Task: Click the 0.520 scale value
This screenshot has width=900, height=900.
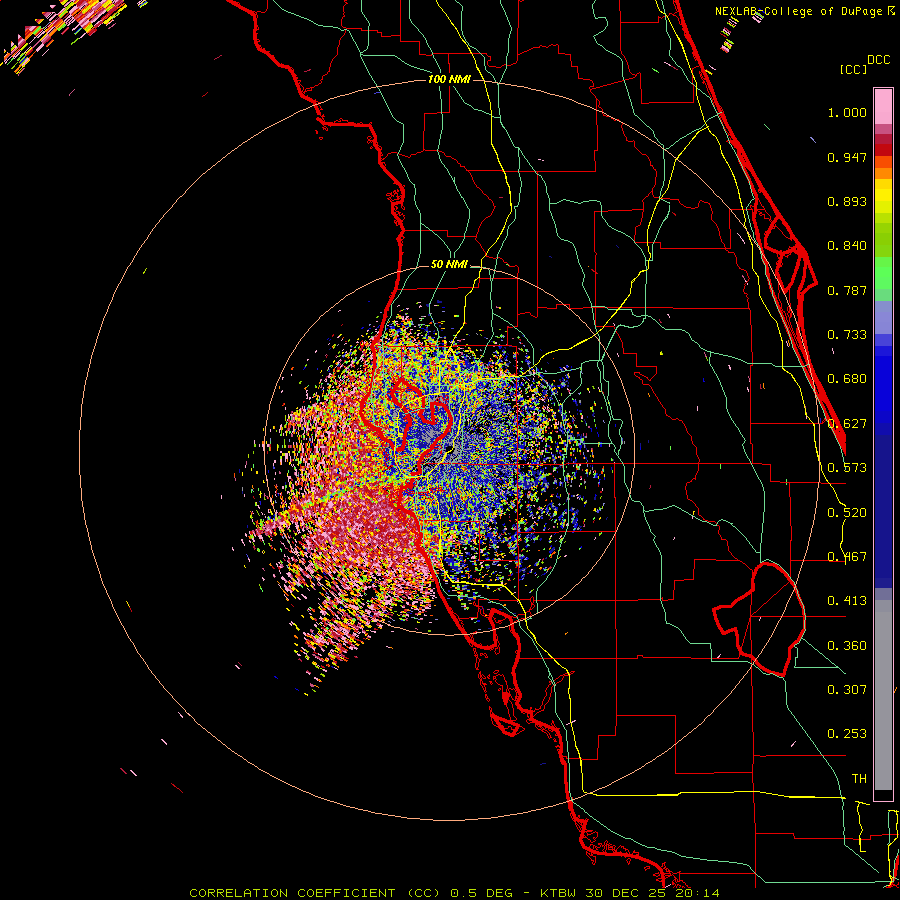Action: 847,513
